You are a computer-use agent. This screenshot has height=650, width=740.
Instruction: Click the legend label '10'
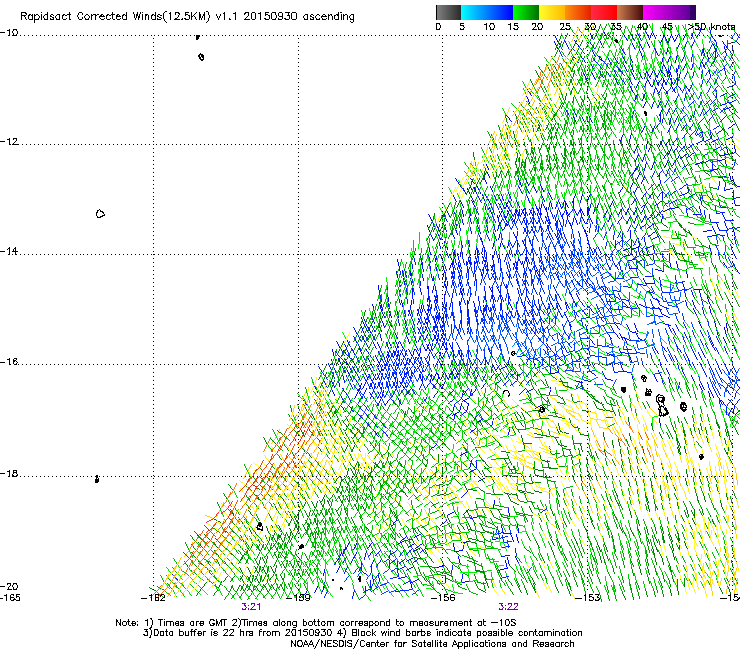point(489,27)
